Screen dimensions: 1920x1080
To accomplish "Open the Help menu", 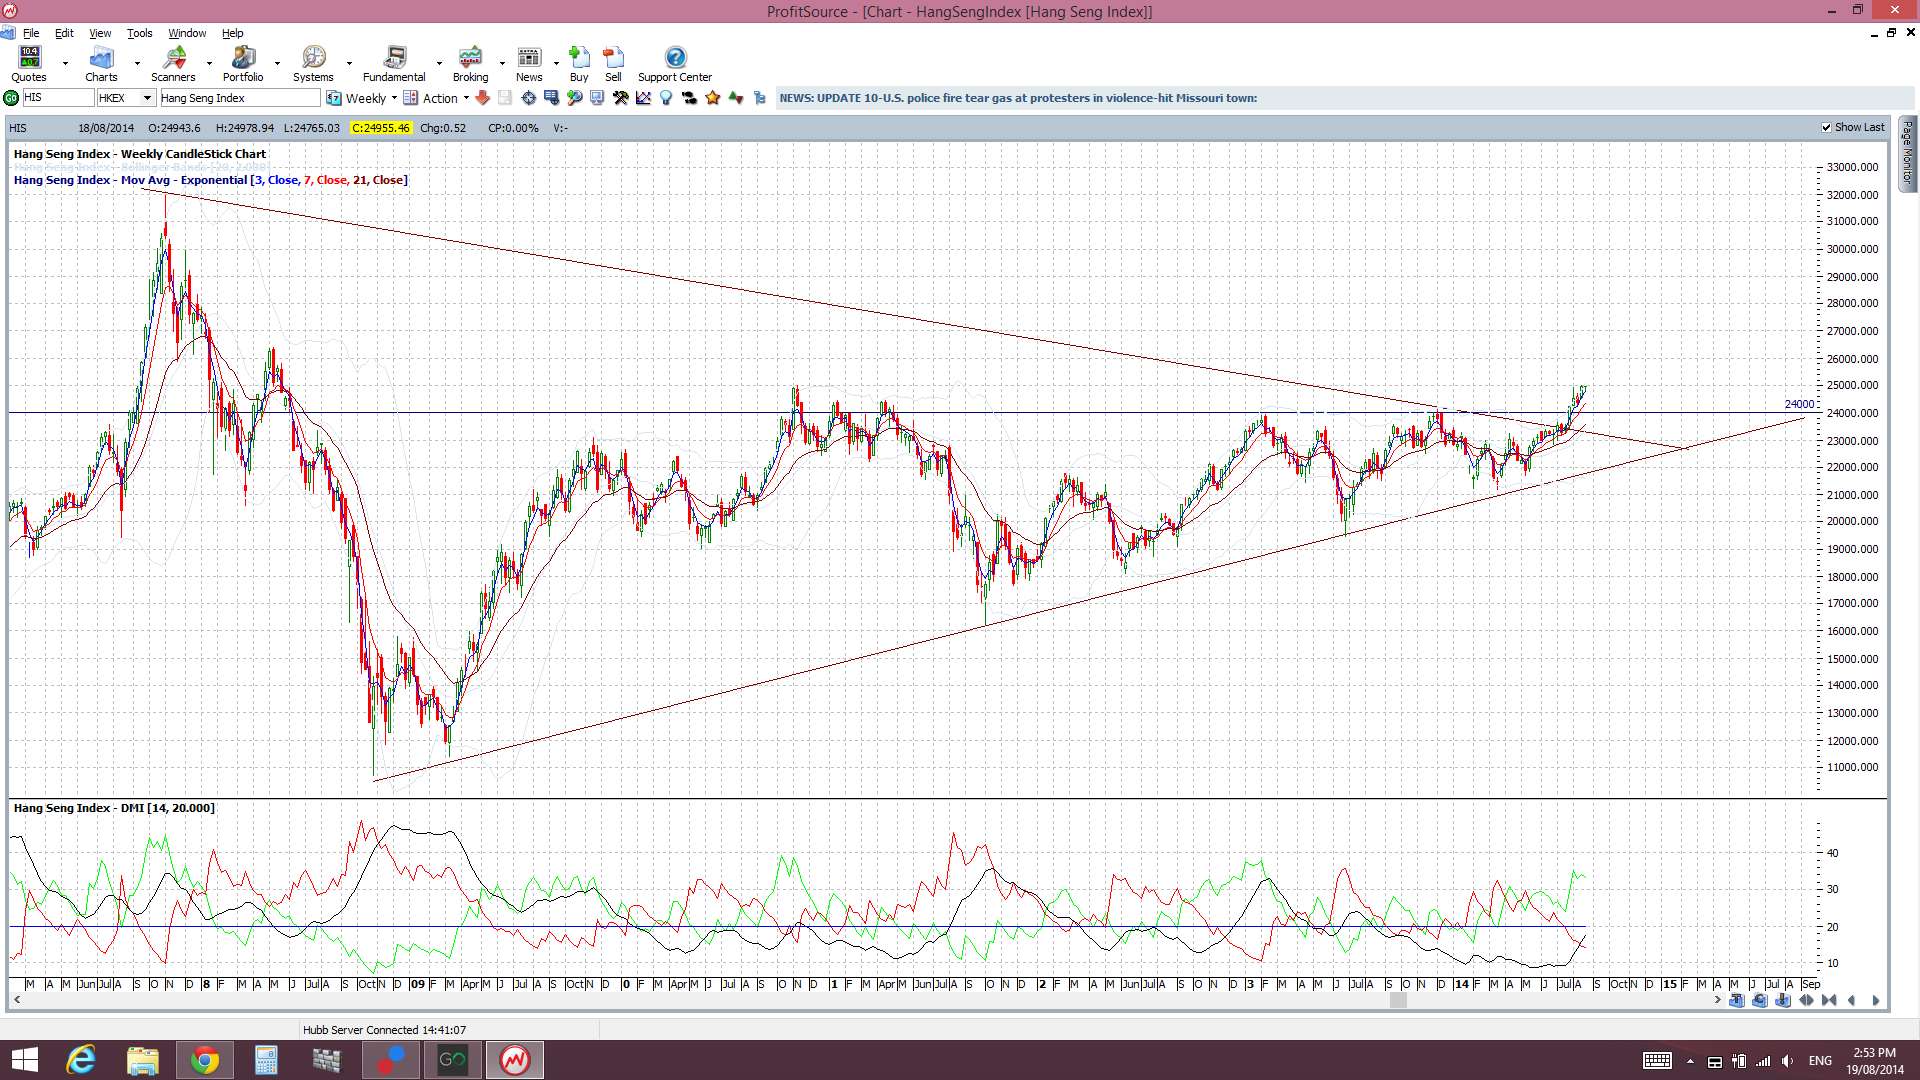I will pos(232,33).
